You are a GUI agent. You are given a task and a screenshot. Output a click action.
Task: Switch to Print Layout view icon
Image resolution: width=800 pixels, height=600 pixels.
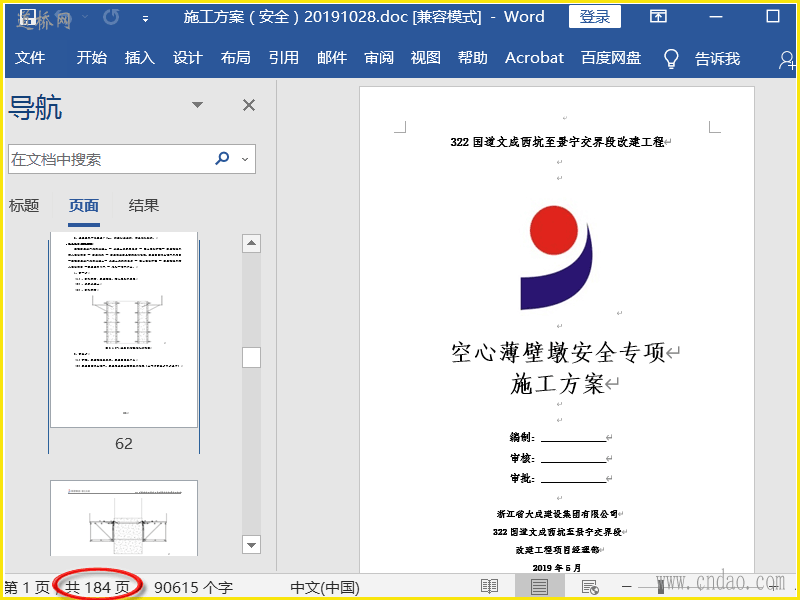[539, 587]
